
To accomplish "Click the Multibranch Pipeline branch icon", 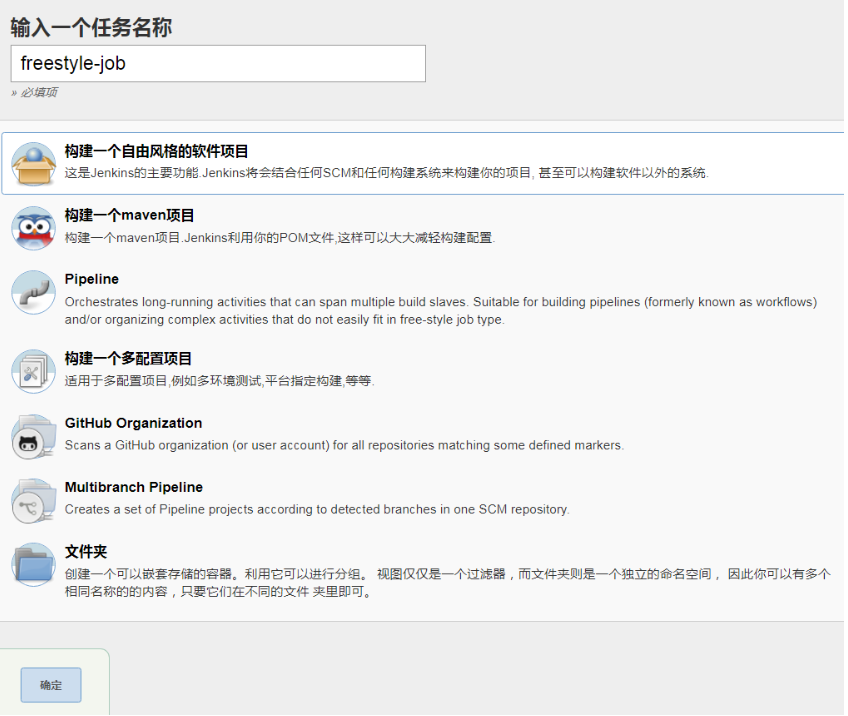I will click(x=34, y=501).
